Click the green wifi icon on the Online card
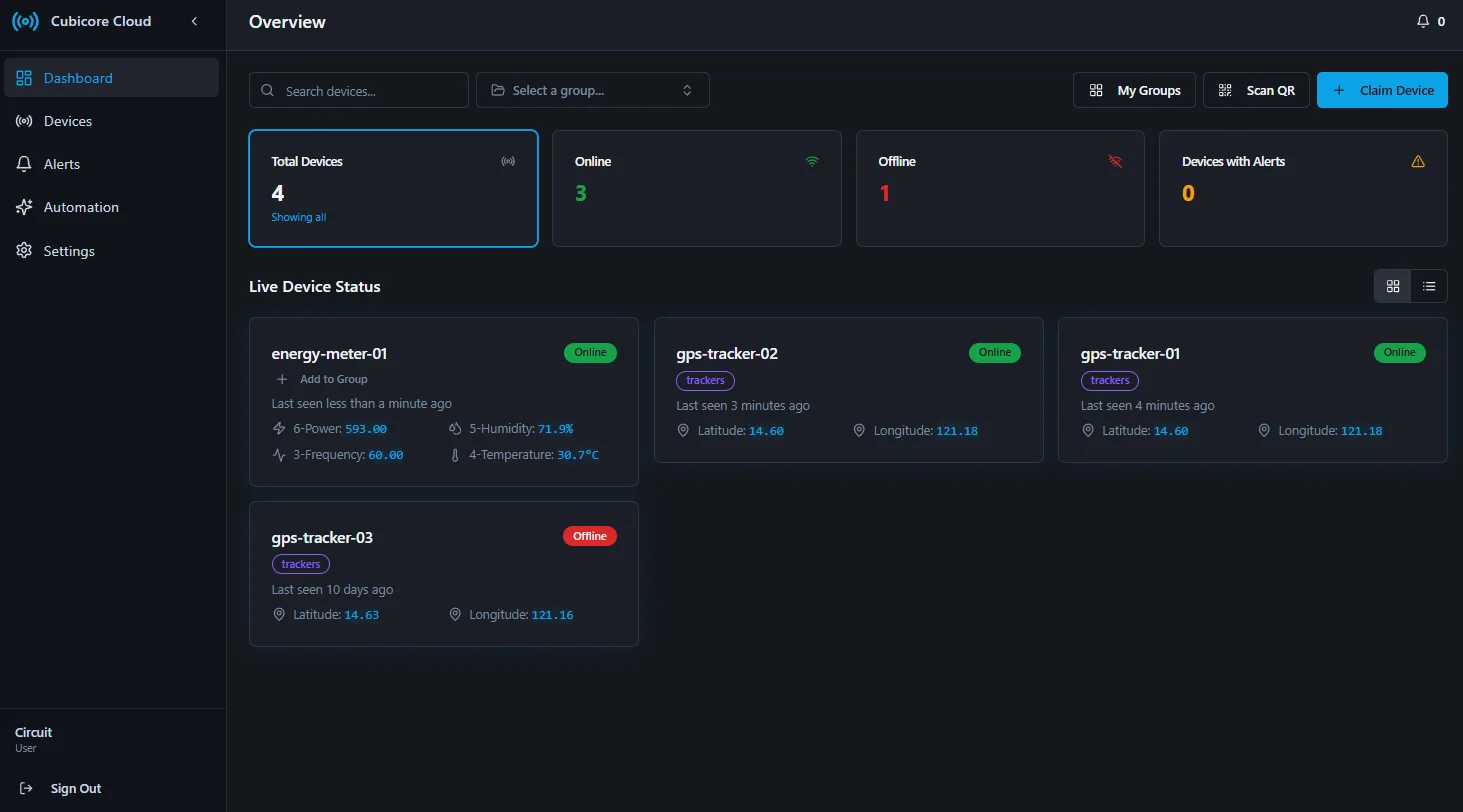The width and height of the screenshot is (1463, 812). pyautogui.click(x=812, y=161)
